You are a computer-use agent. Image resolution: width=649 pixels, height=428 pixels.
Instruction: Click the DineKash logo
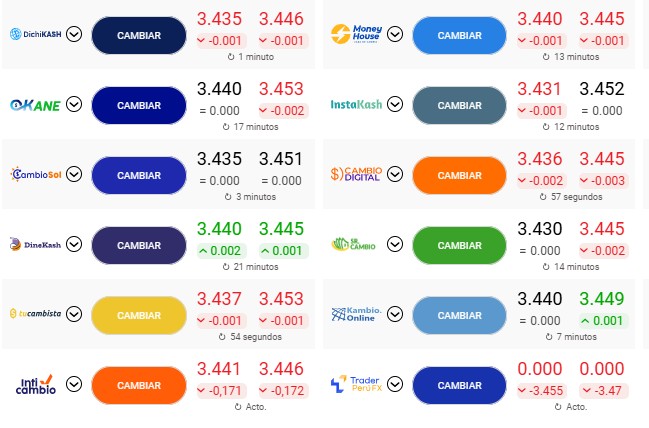pos(35,244)
